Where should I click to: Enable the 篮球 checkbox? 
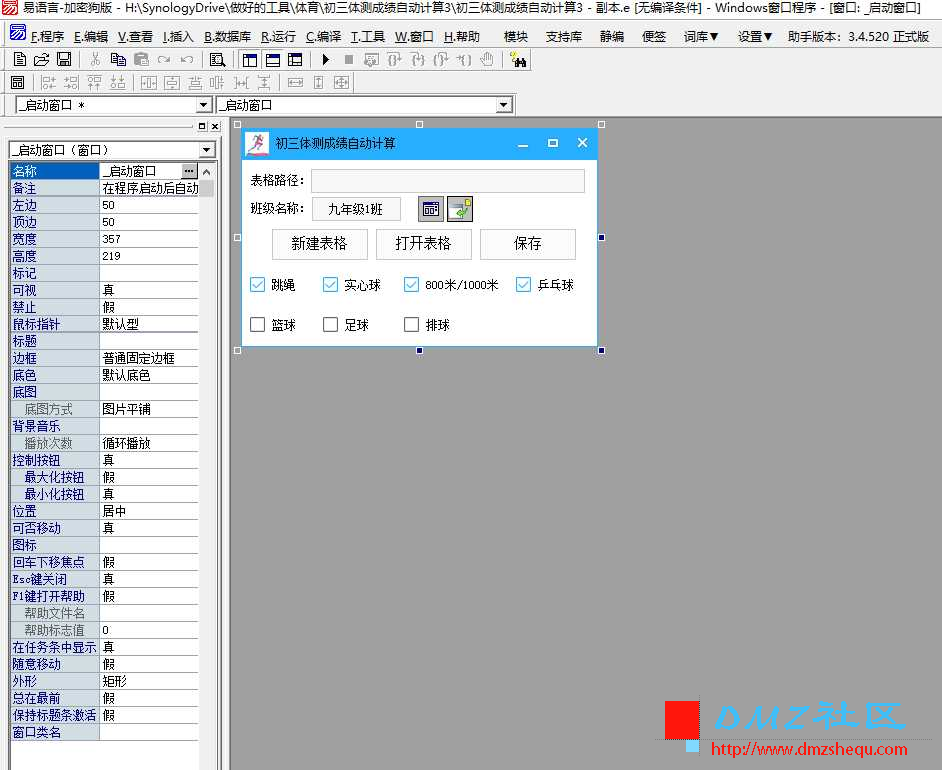[257, 323]
